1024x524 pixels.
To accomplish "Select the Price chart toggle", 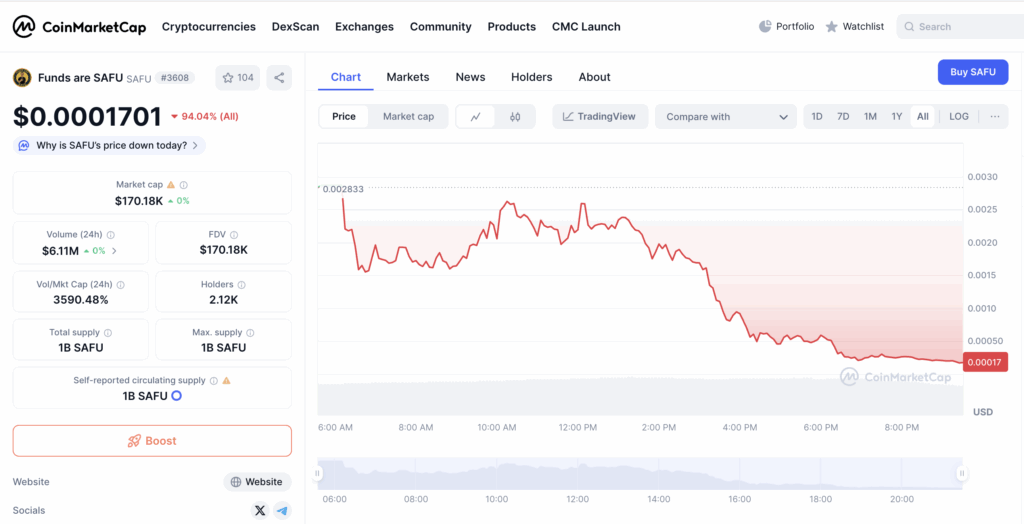I will coord(344,117).
